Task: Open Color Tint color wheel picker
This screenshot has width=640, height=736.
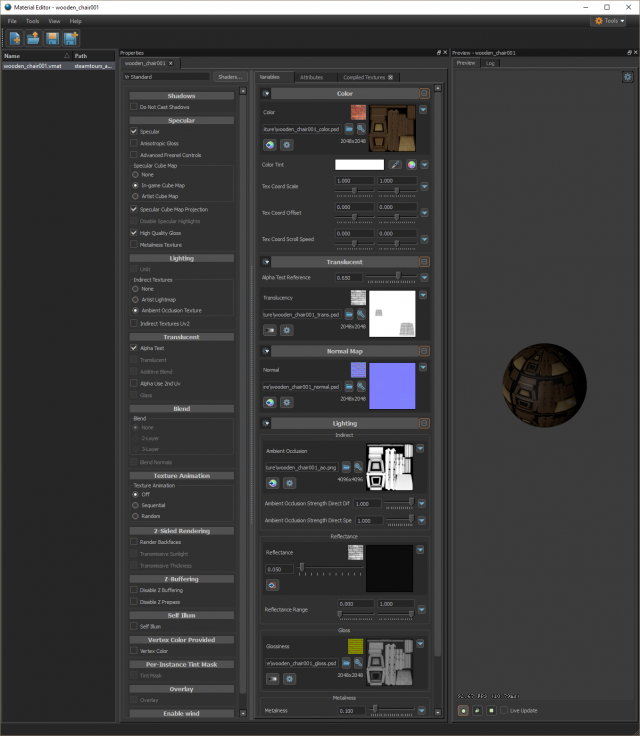Action: pos(411,165)
